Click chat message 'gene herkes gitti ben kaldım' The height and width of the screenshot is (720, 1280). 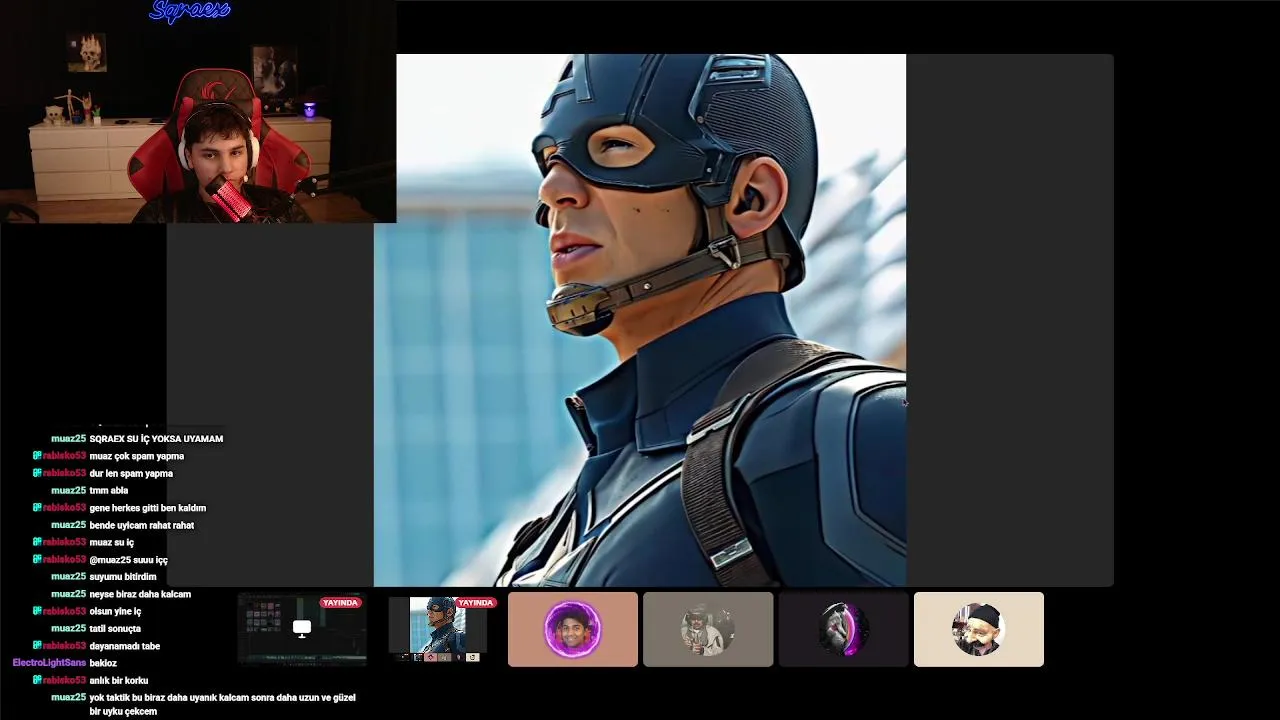tap(148, 508)
